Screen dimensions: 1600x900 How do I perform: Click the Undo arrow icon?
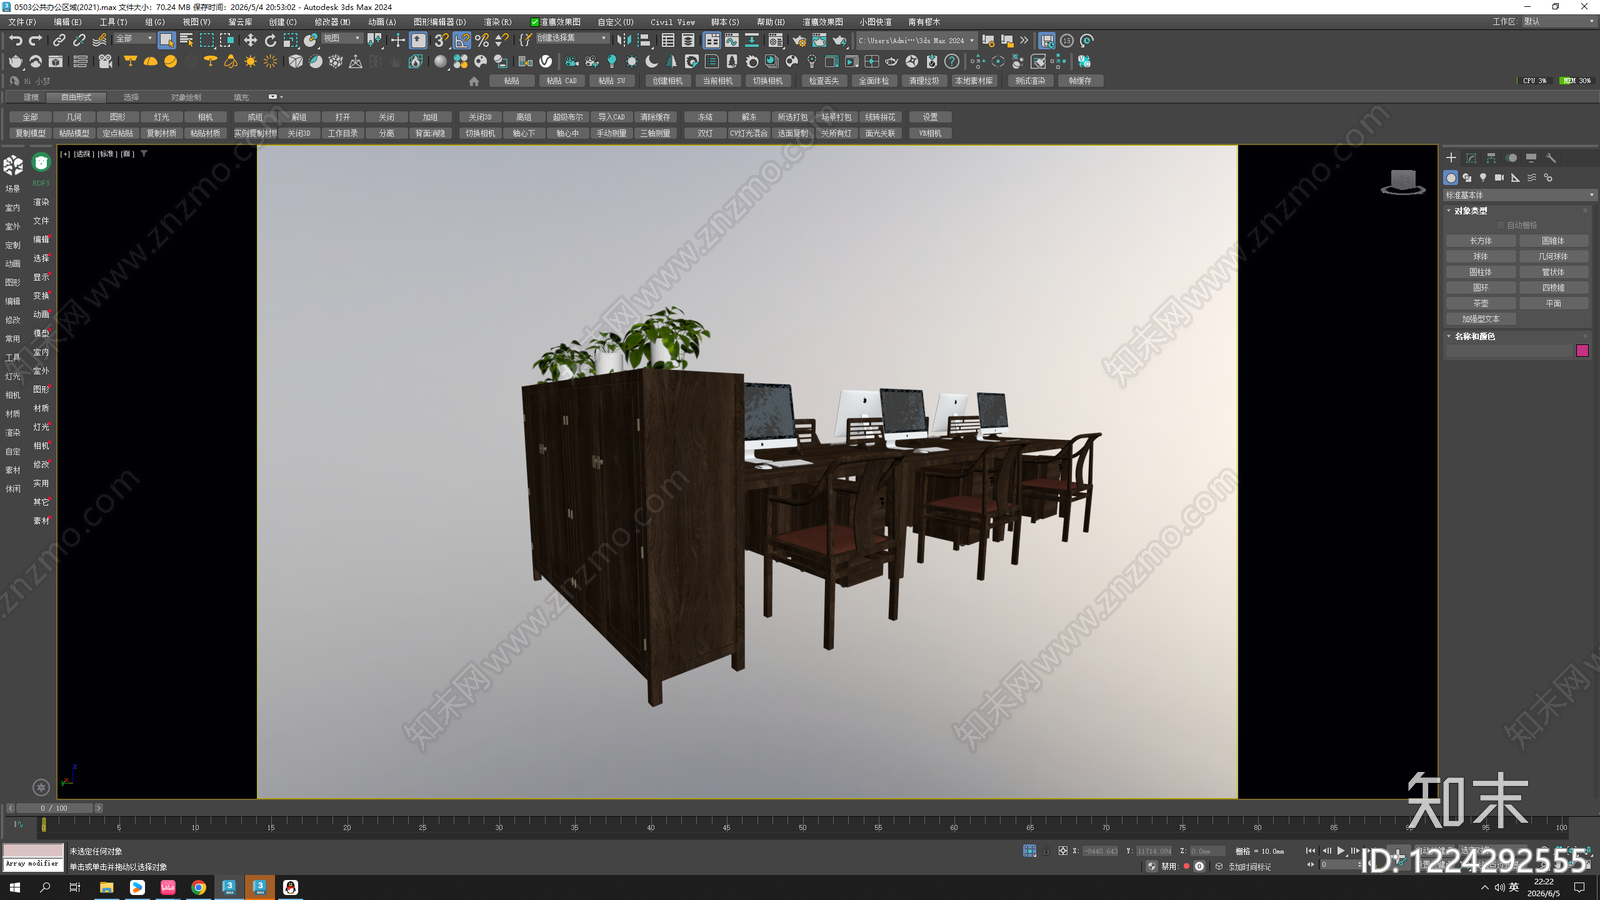16,40
